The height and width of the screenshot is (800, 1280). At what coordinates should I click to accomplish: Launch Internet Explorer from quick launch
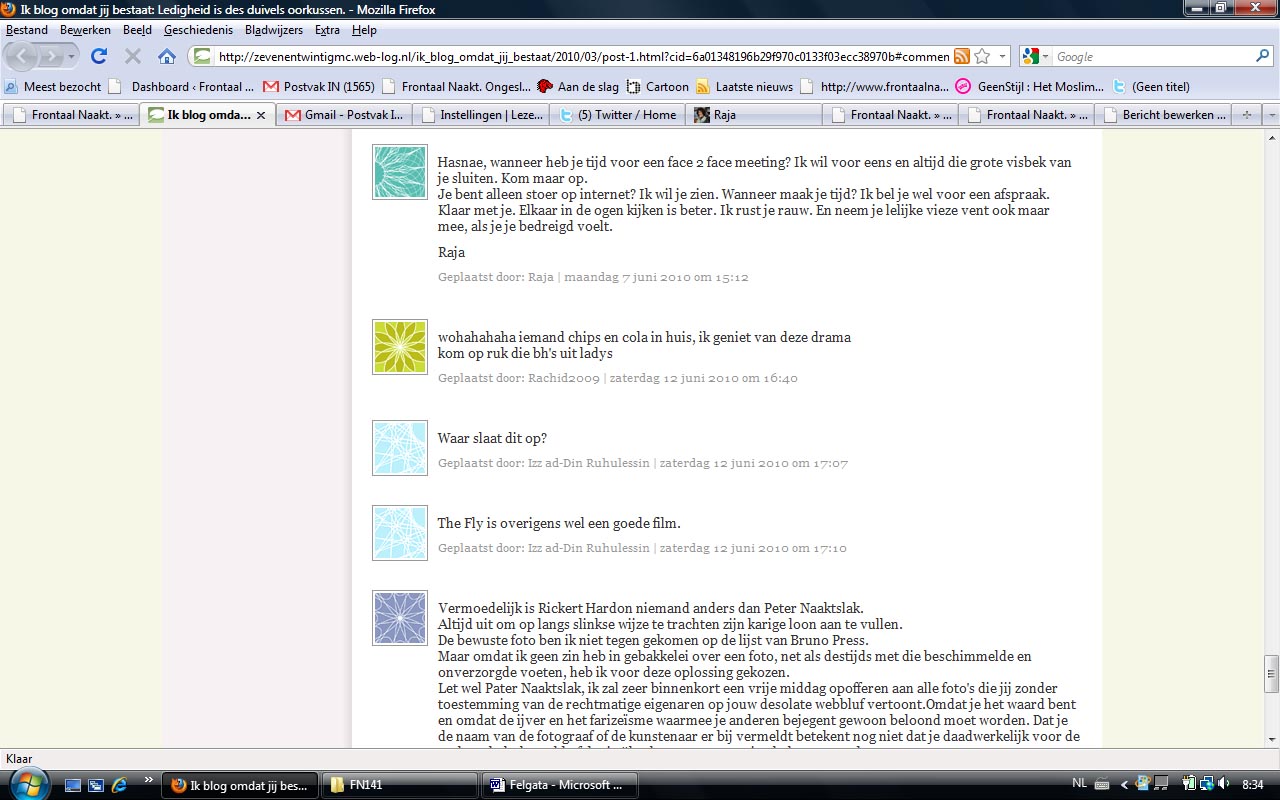pos(119,785)
